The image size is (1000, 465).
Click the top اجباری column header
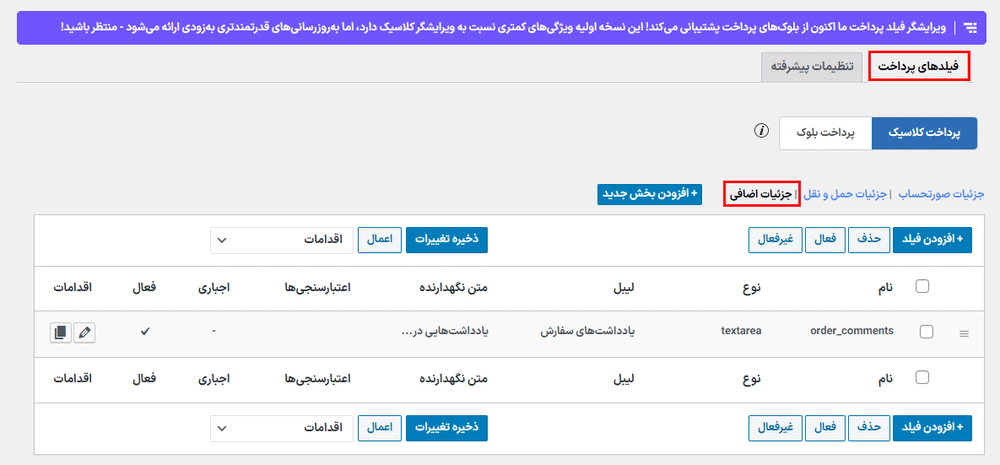coord(212,287)
